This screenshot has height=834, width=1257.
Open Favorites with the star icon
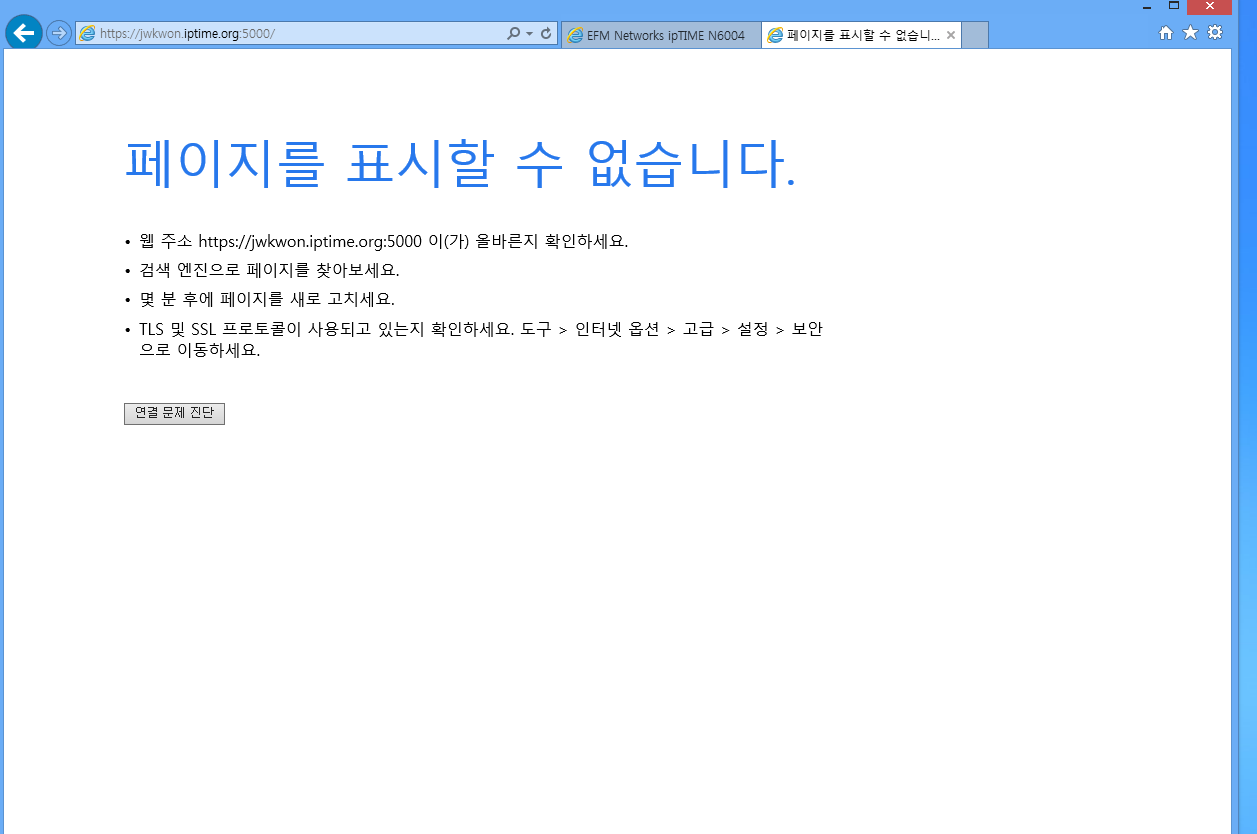(1190, 33)
